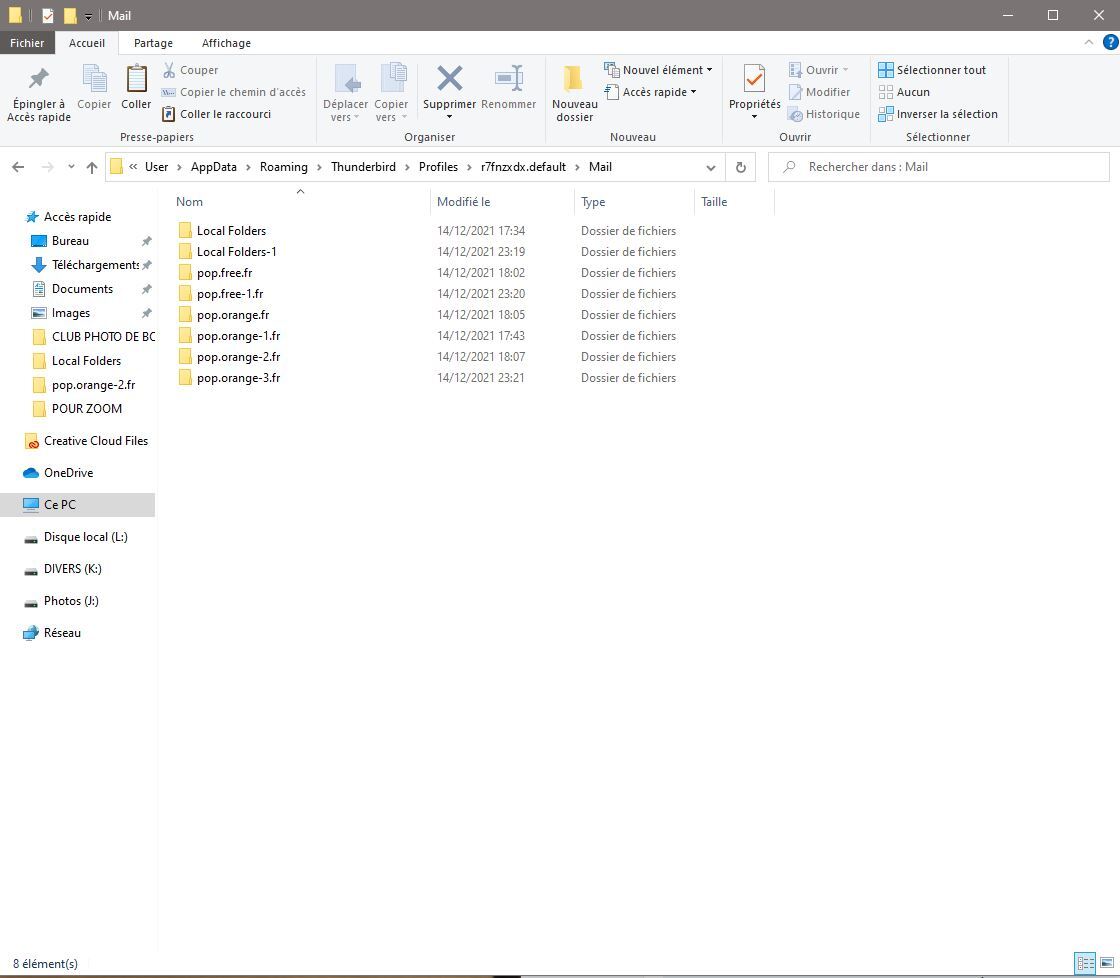The height and width of the screenshot is (978, 1120).
Task: Open Nouvel élément dropdown
Action: pyautogui.click(x=658, y=70)
